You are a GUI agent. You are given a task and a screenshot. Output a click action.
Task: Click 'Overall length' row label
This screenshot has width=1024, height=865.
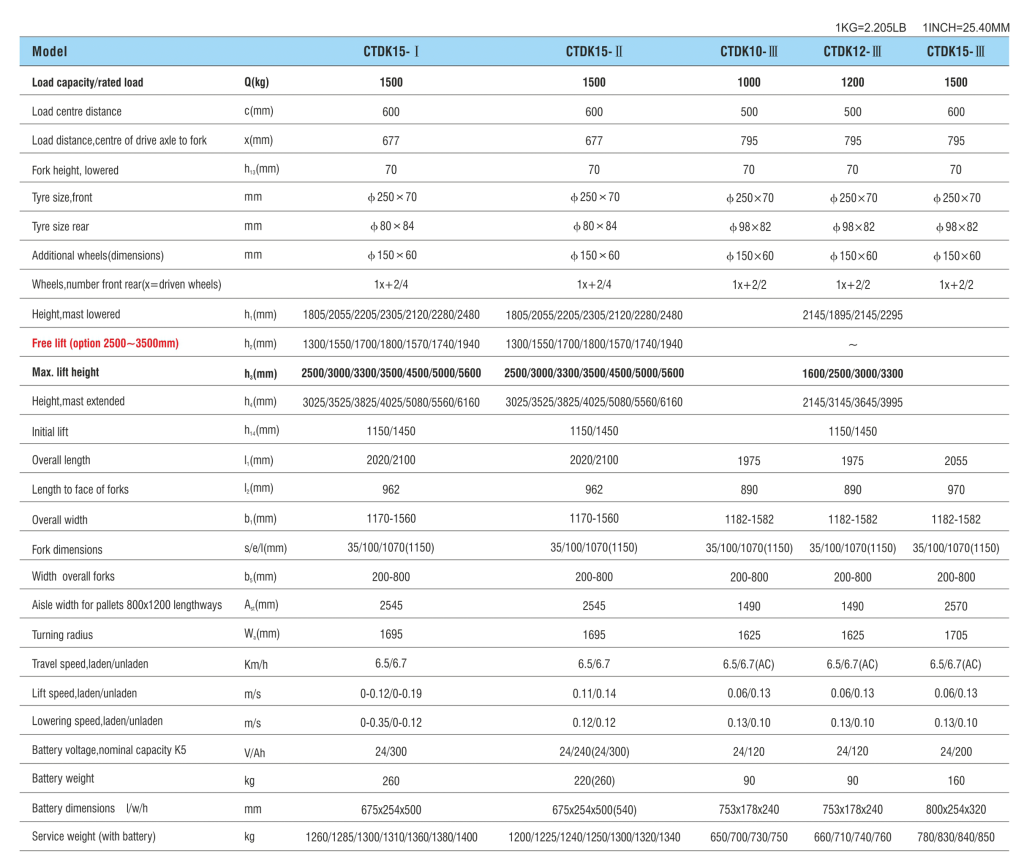coord(61,460)
